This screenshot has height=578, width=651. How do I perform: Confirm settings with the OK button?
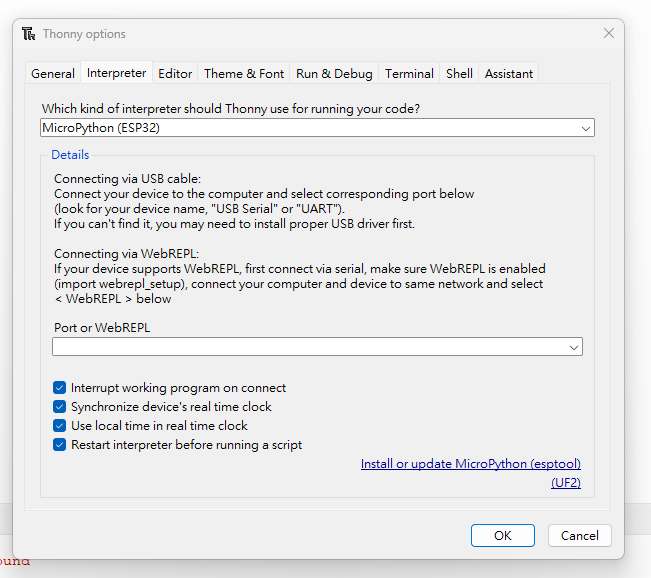click(503, 535)
